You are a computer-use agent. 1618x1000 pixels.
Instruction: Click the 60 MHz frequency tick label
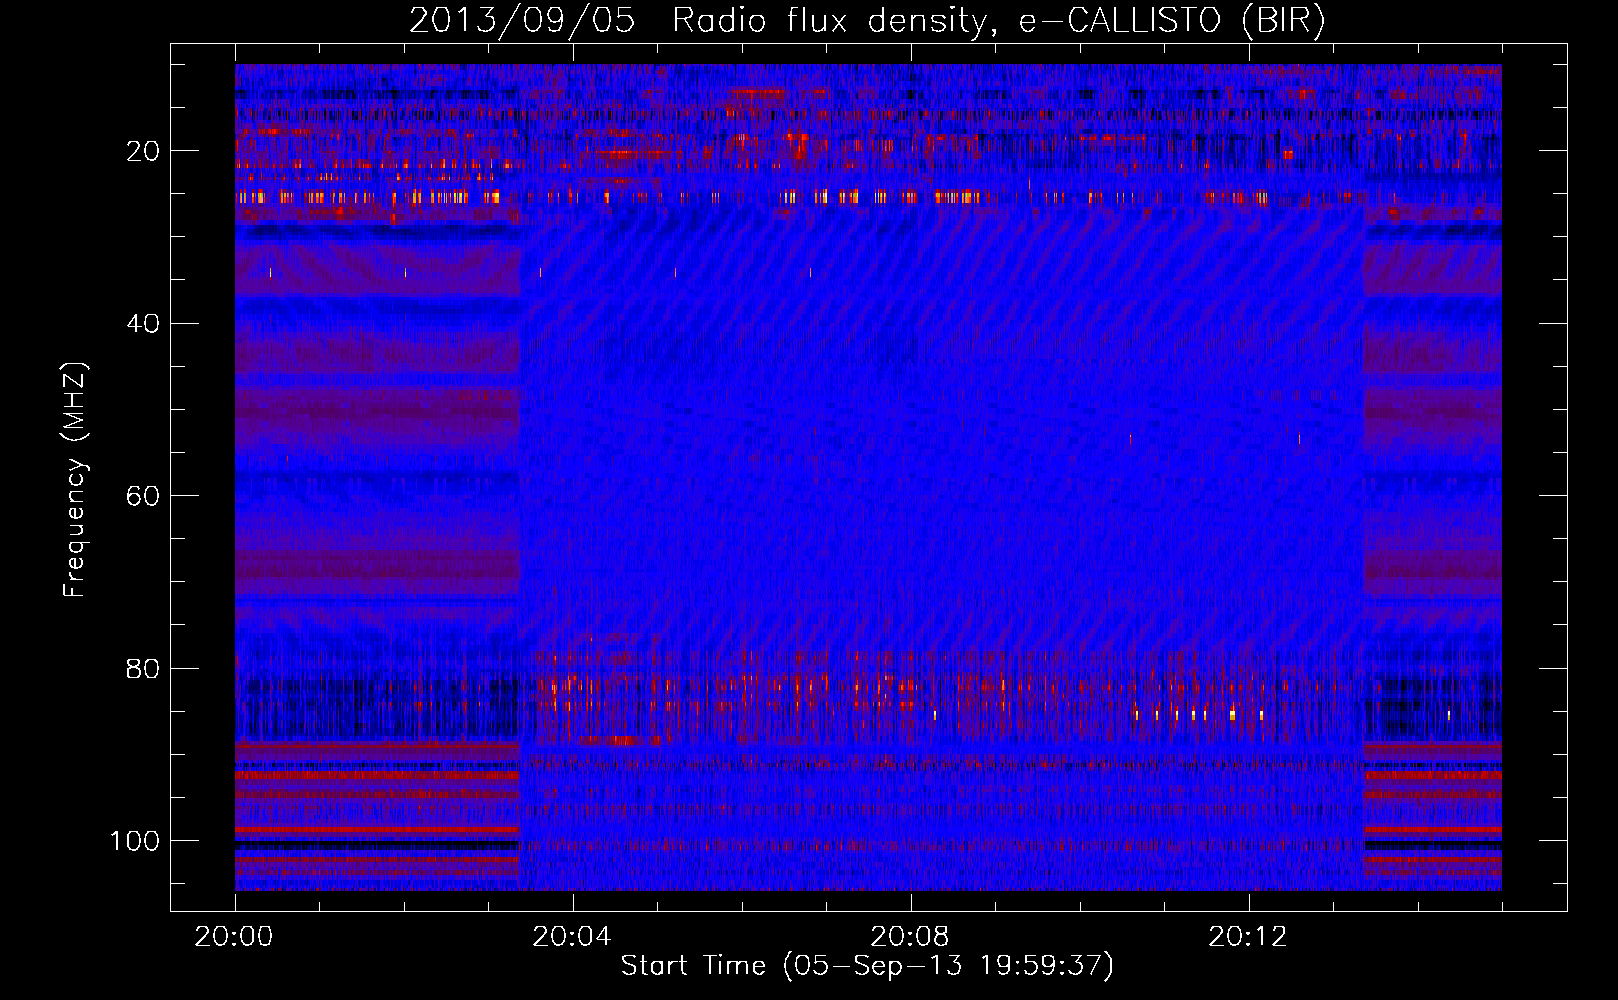[143, 496]
